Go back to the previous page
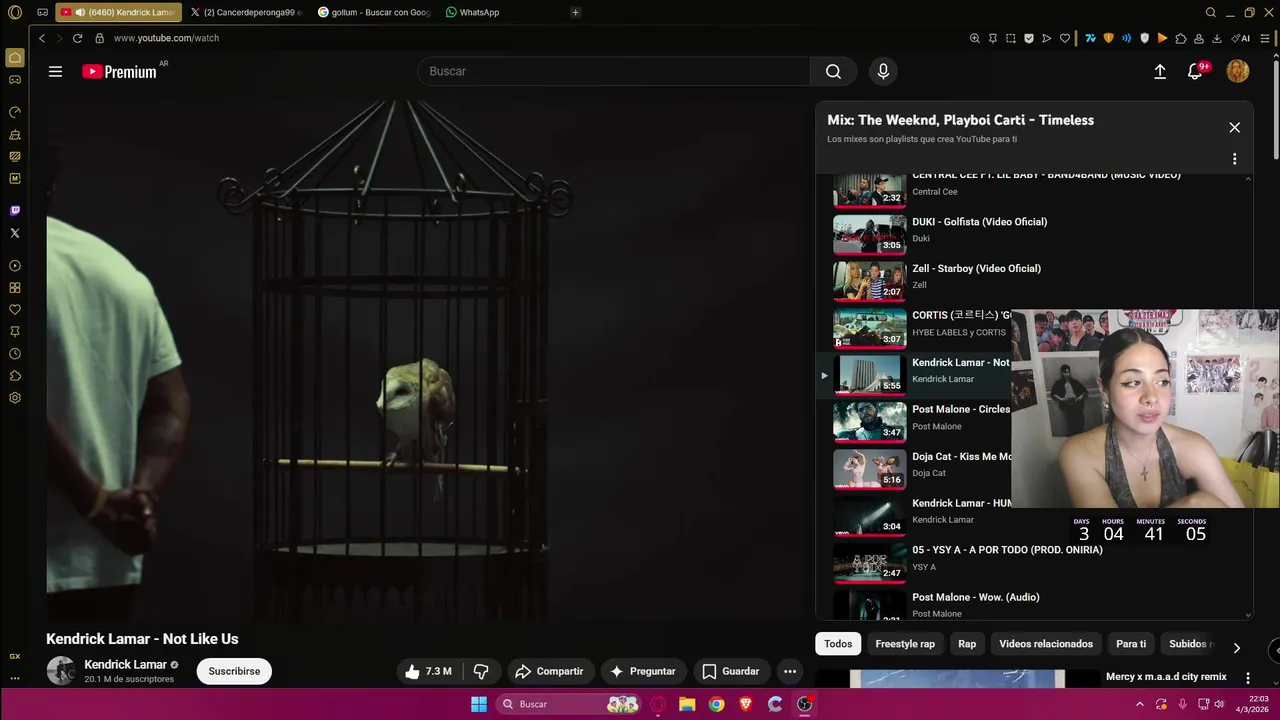 pyautogui.click(x=41, y=38)
